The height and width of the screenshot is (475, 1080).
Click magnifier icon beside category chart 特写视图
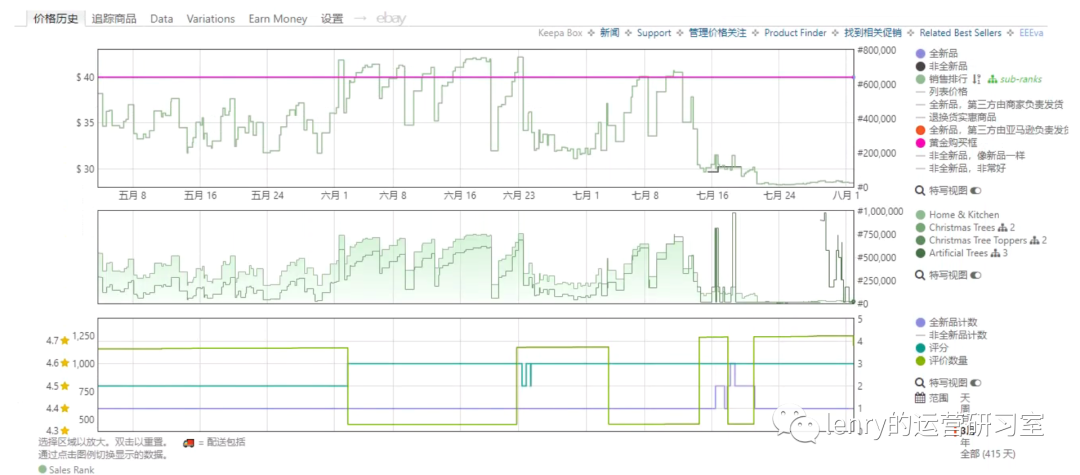(x=920, y=275)
